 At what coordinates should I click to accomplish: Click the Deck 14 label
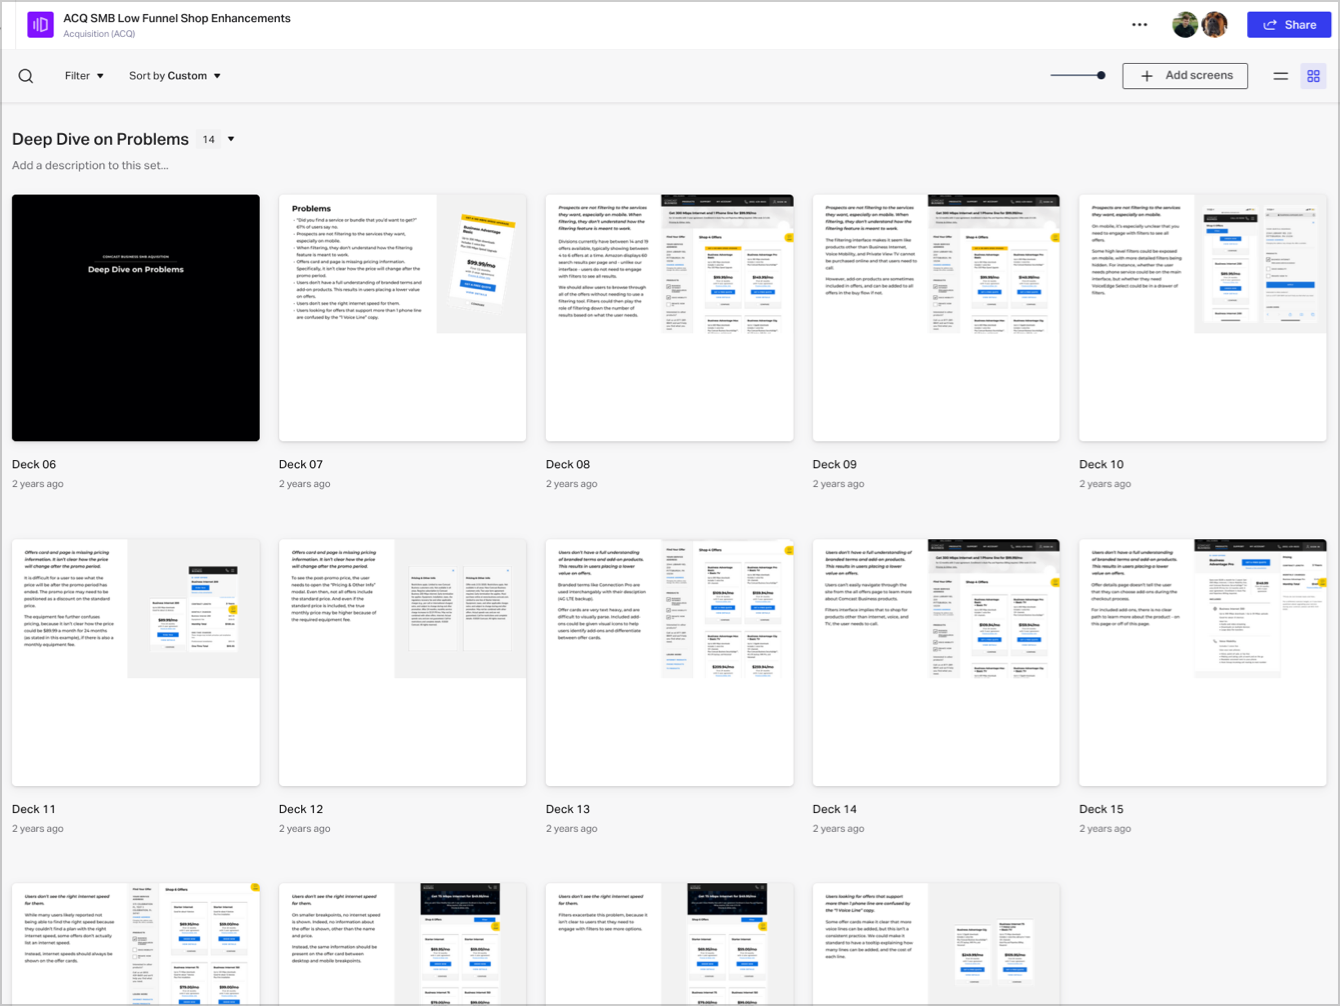point(835,809)
